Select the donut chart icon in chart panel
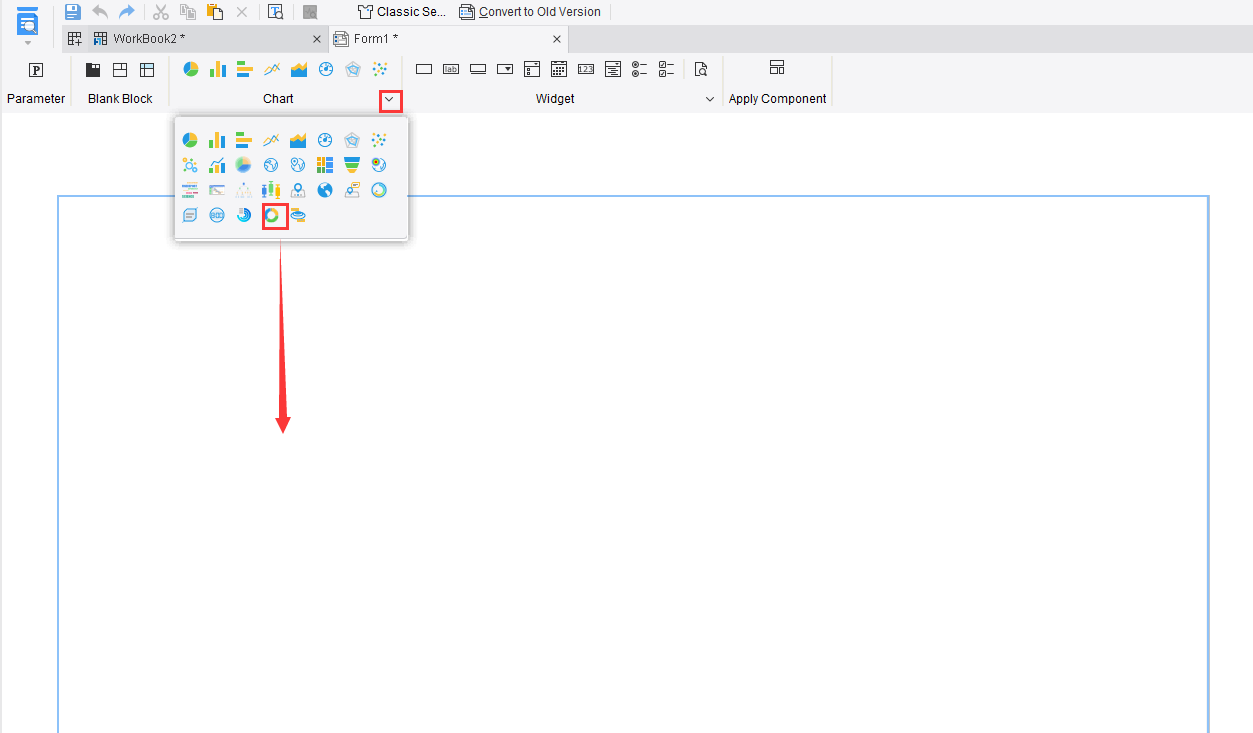The image size is (1253, 733). [x=271, y=215]
